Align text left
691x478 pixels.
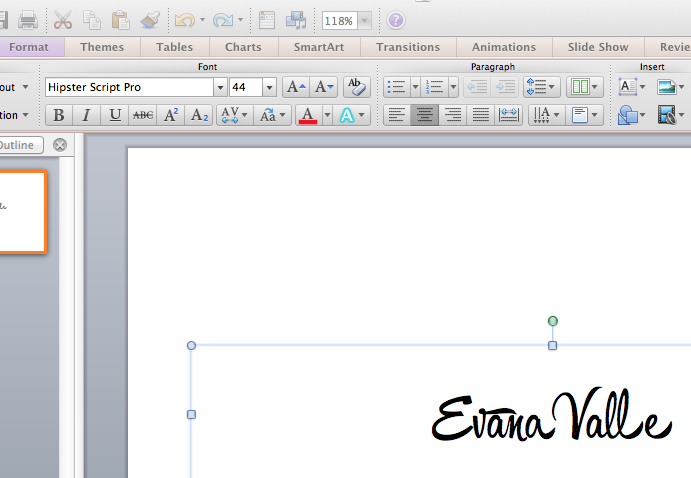pyautogui.click(x=397, y=115)
